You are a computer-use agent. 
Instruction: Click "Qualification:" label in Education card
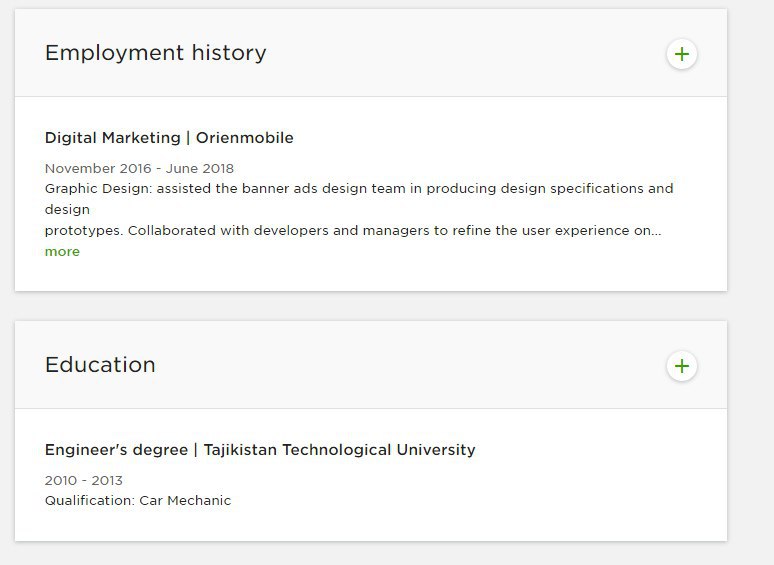click(90, 500)
